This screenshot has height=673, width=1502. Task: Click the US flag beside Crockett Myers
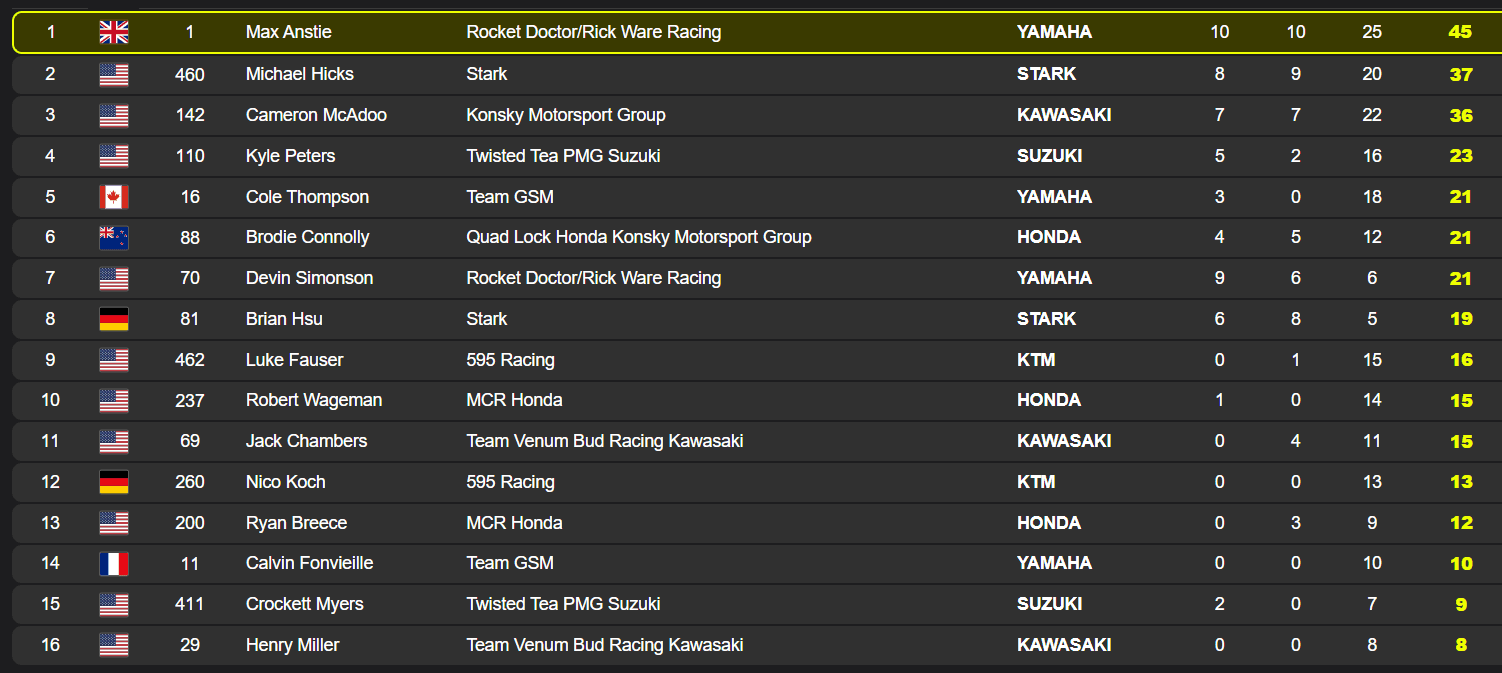click(114, 604)
